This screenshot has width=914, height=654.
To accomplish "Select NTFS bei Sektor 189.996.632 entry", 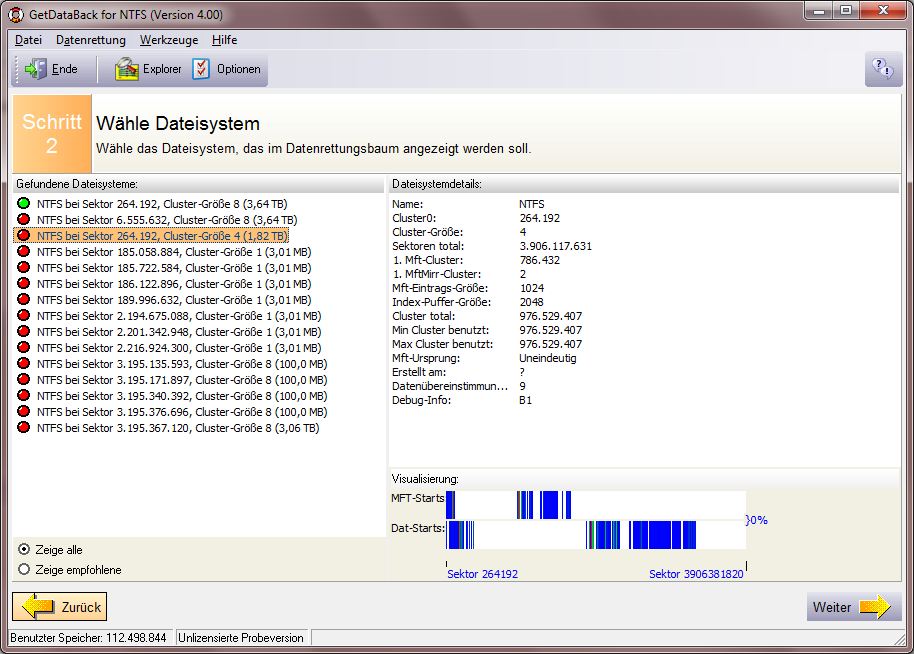I will point(174,300).
